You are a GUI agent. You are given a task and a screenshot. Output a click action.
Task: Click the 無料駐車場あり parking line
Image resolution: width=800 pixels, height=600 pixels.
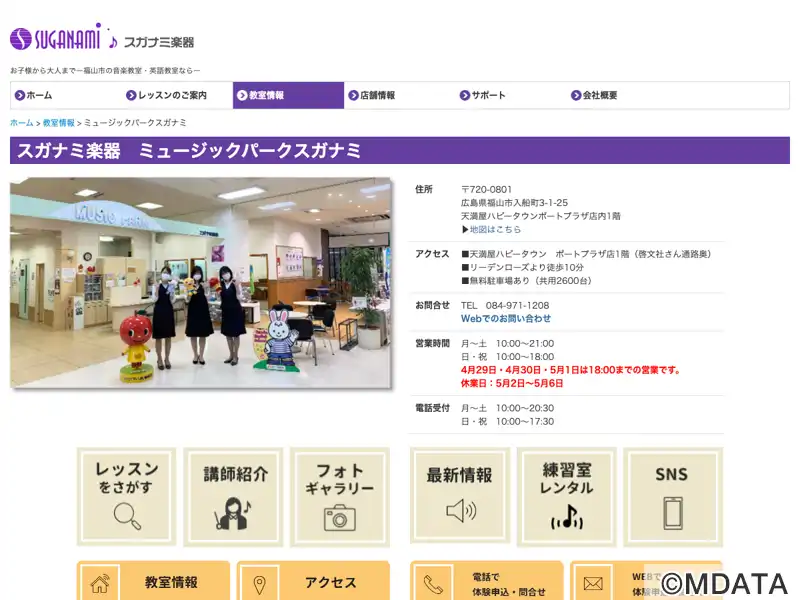[527, 281]
